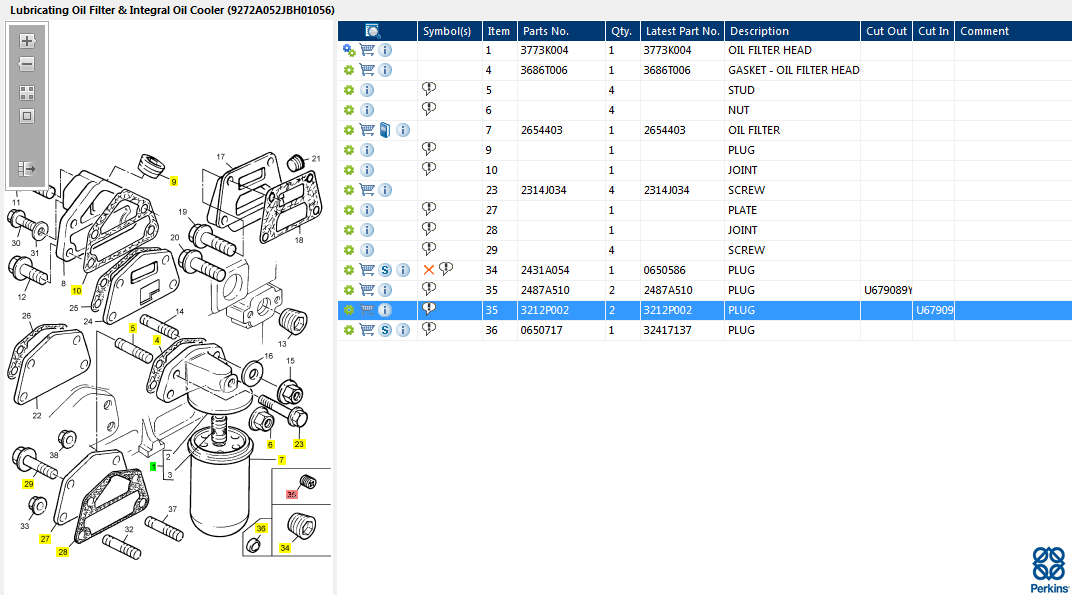This screenshot has width=1072, height=595.
Task: Click the Cut Out column header
Action: [886, 31]
